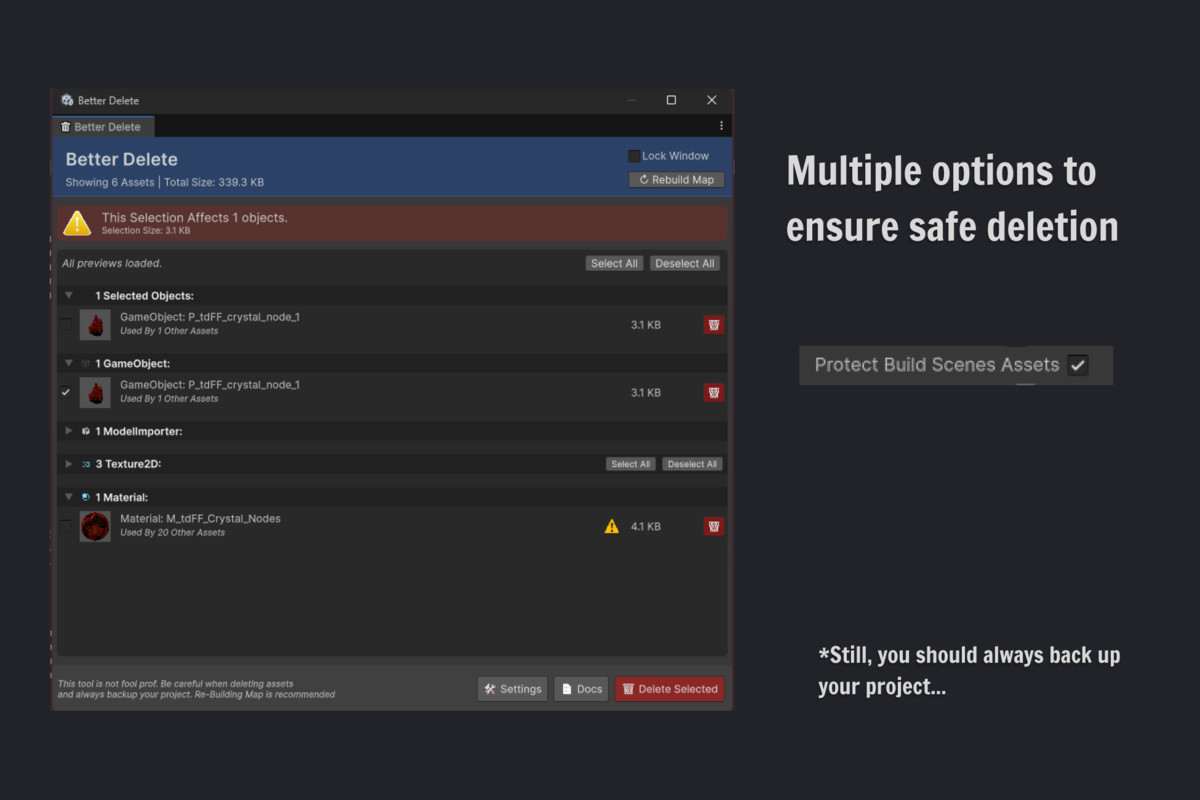Click the warning triangle next to 4.1 KB
The height and width of the screenshot is (800, 1200).
612,525
